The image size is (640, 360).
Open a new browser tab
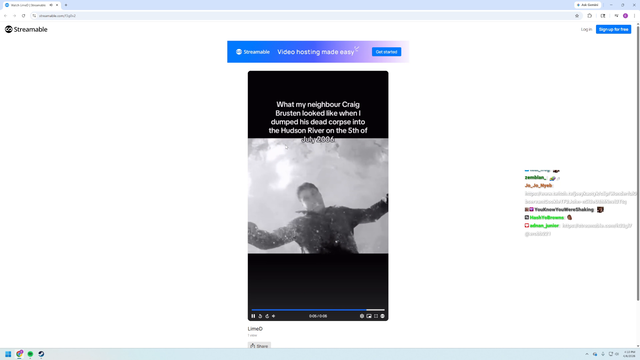(66, 5)
